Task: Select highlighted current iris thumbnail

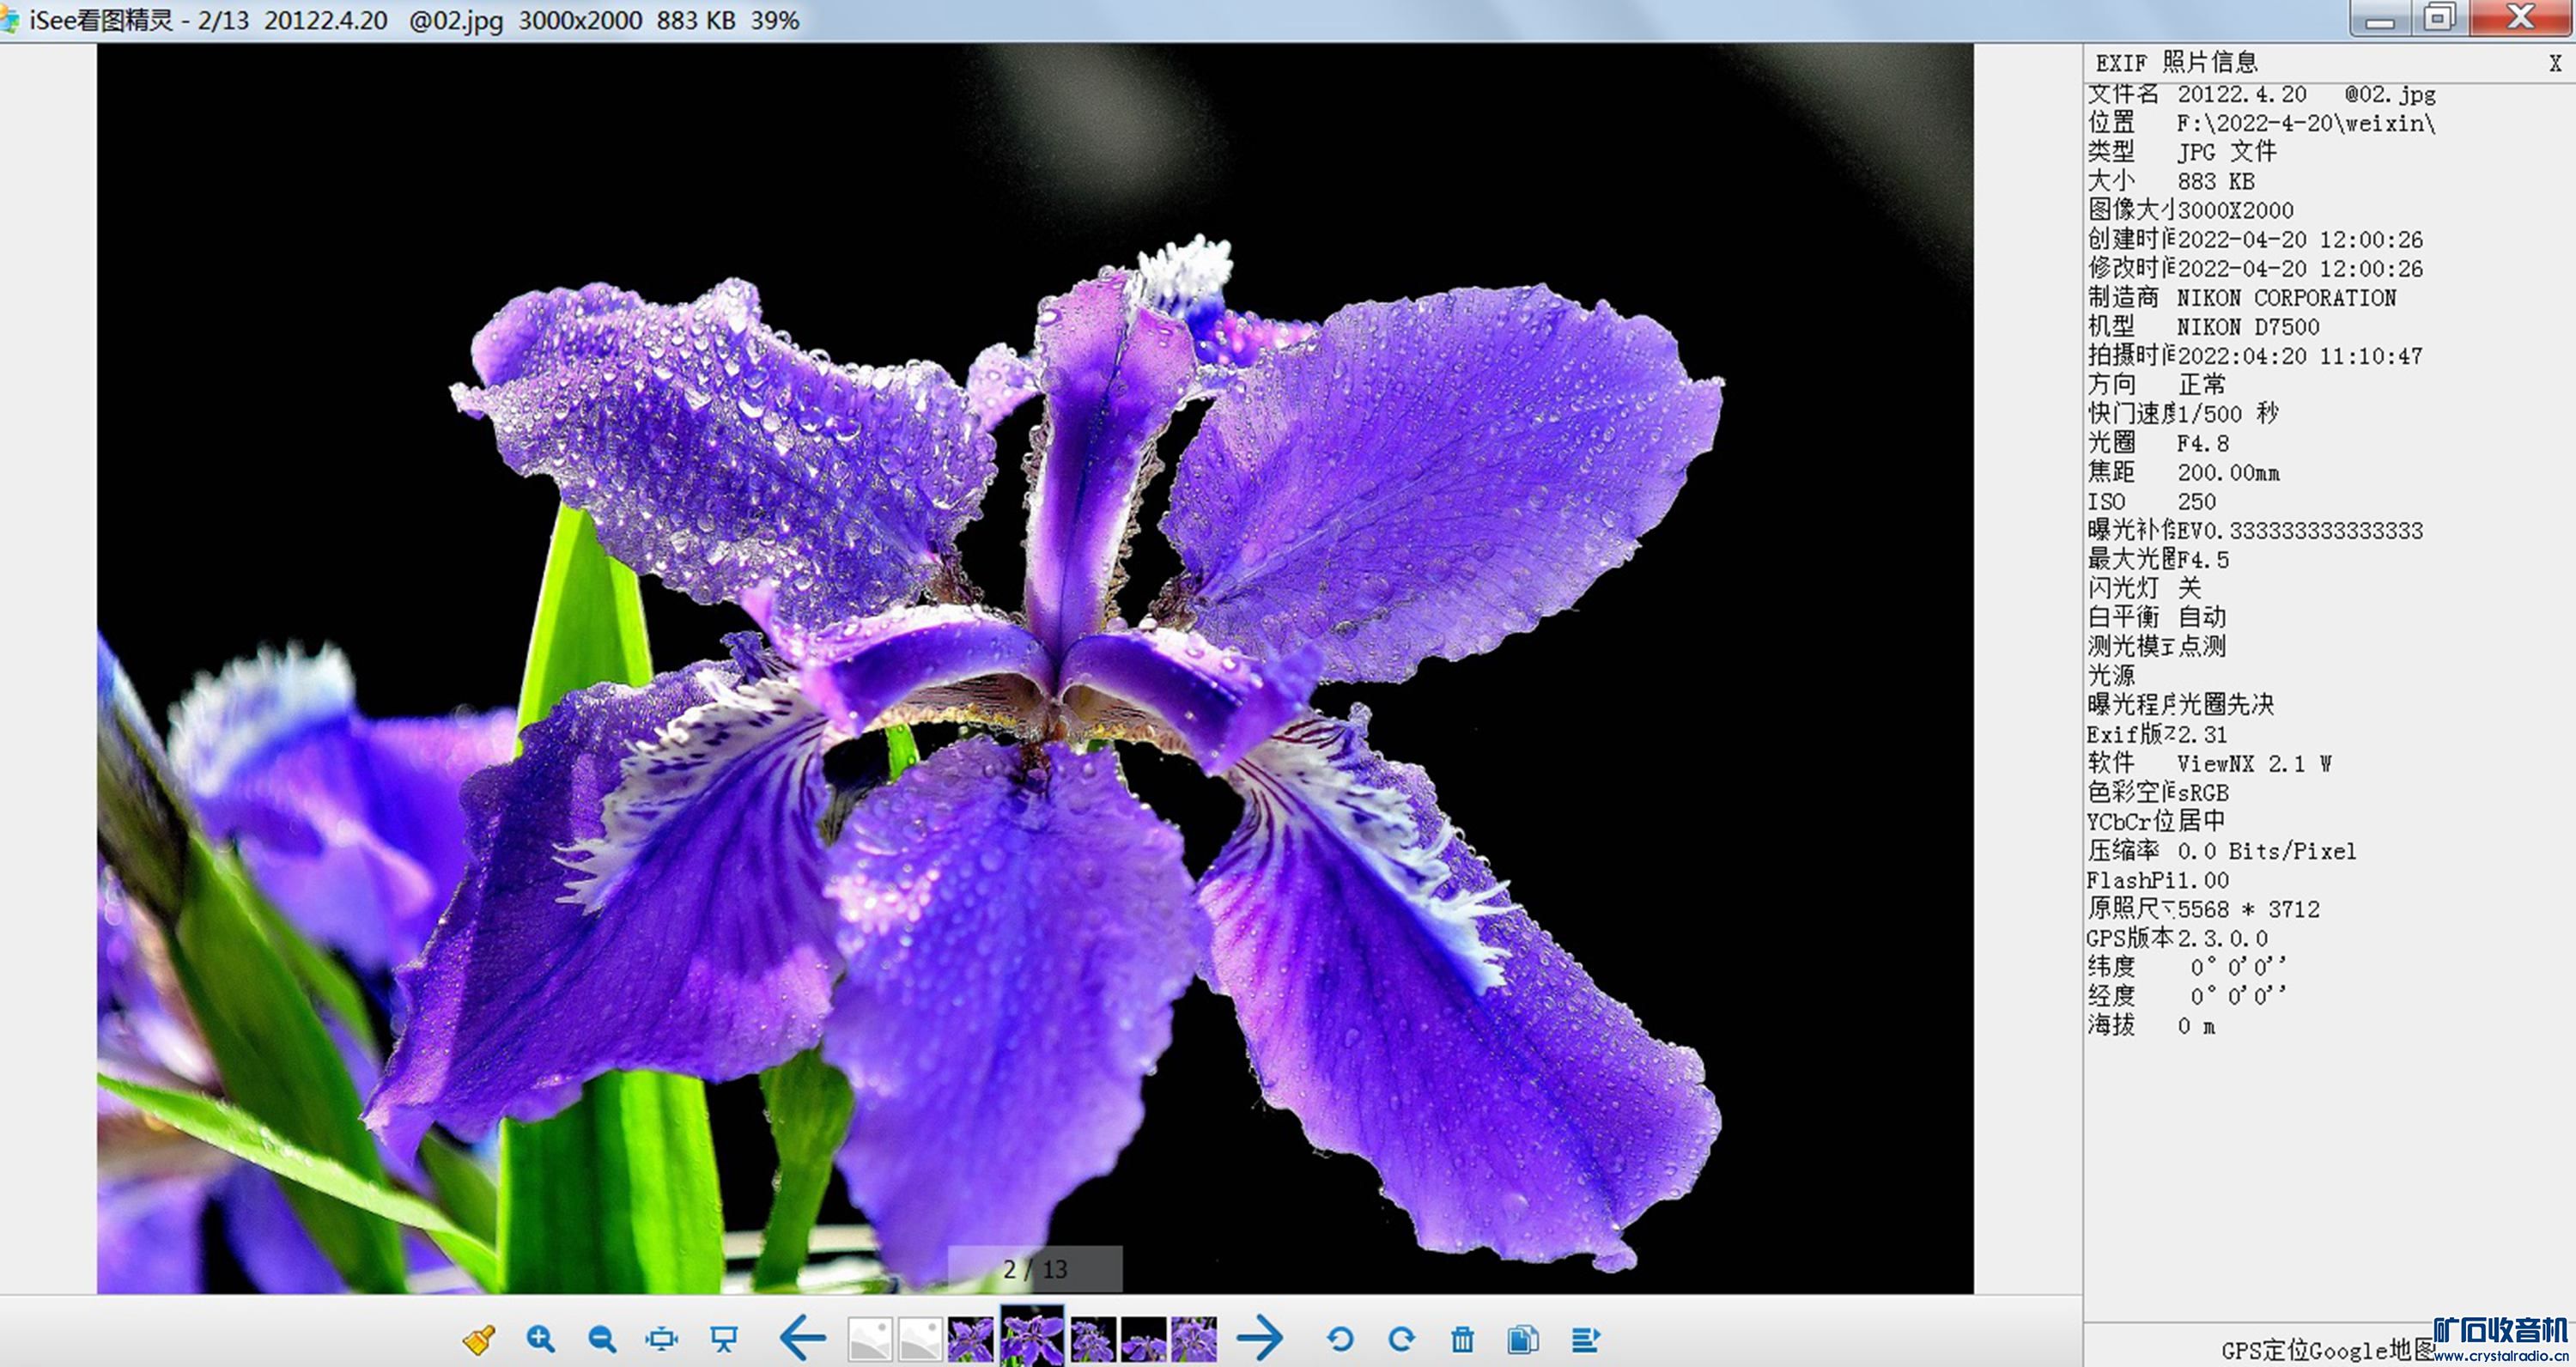Action: point(1033,1336)
